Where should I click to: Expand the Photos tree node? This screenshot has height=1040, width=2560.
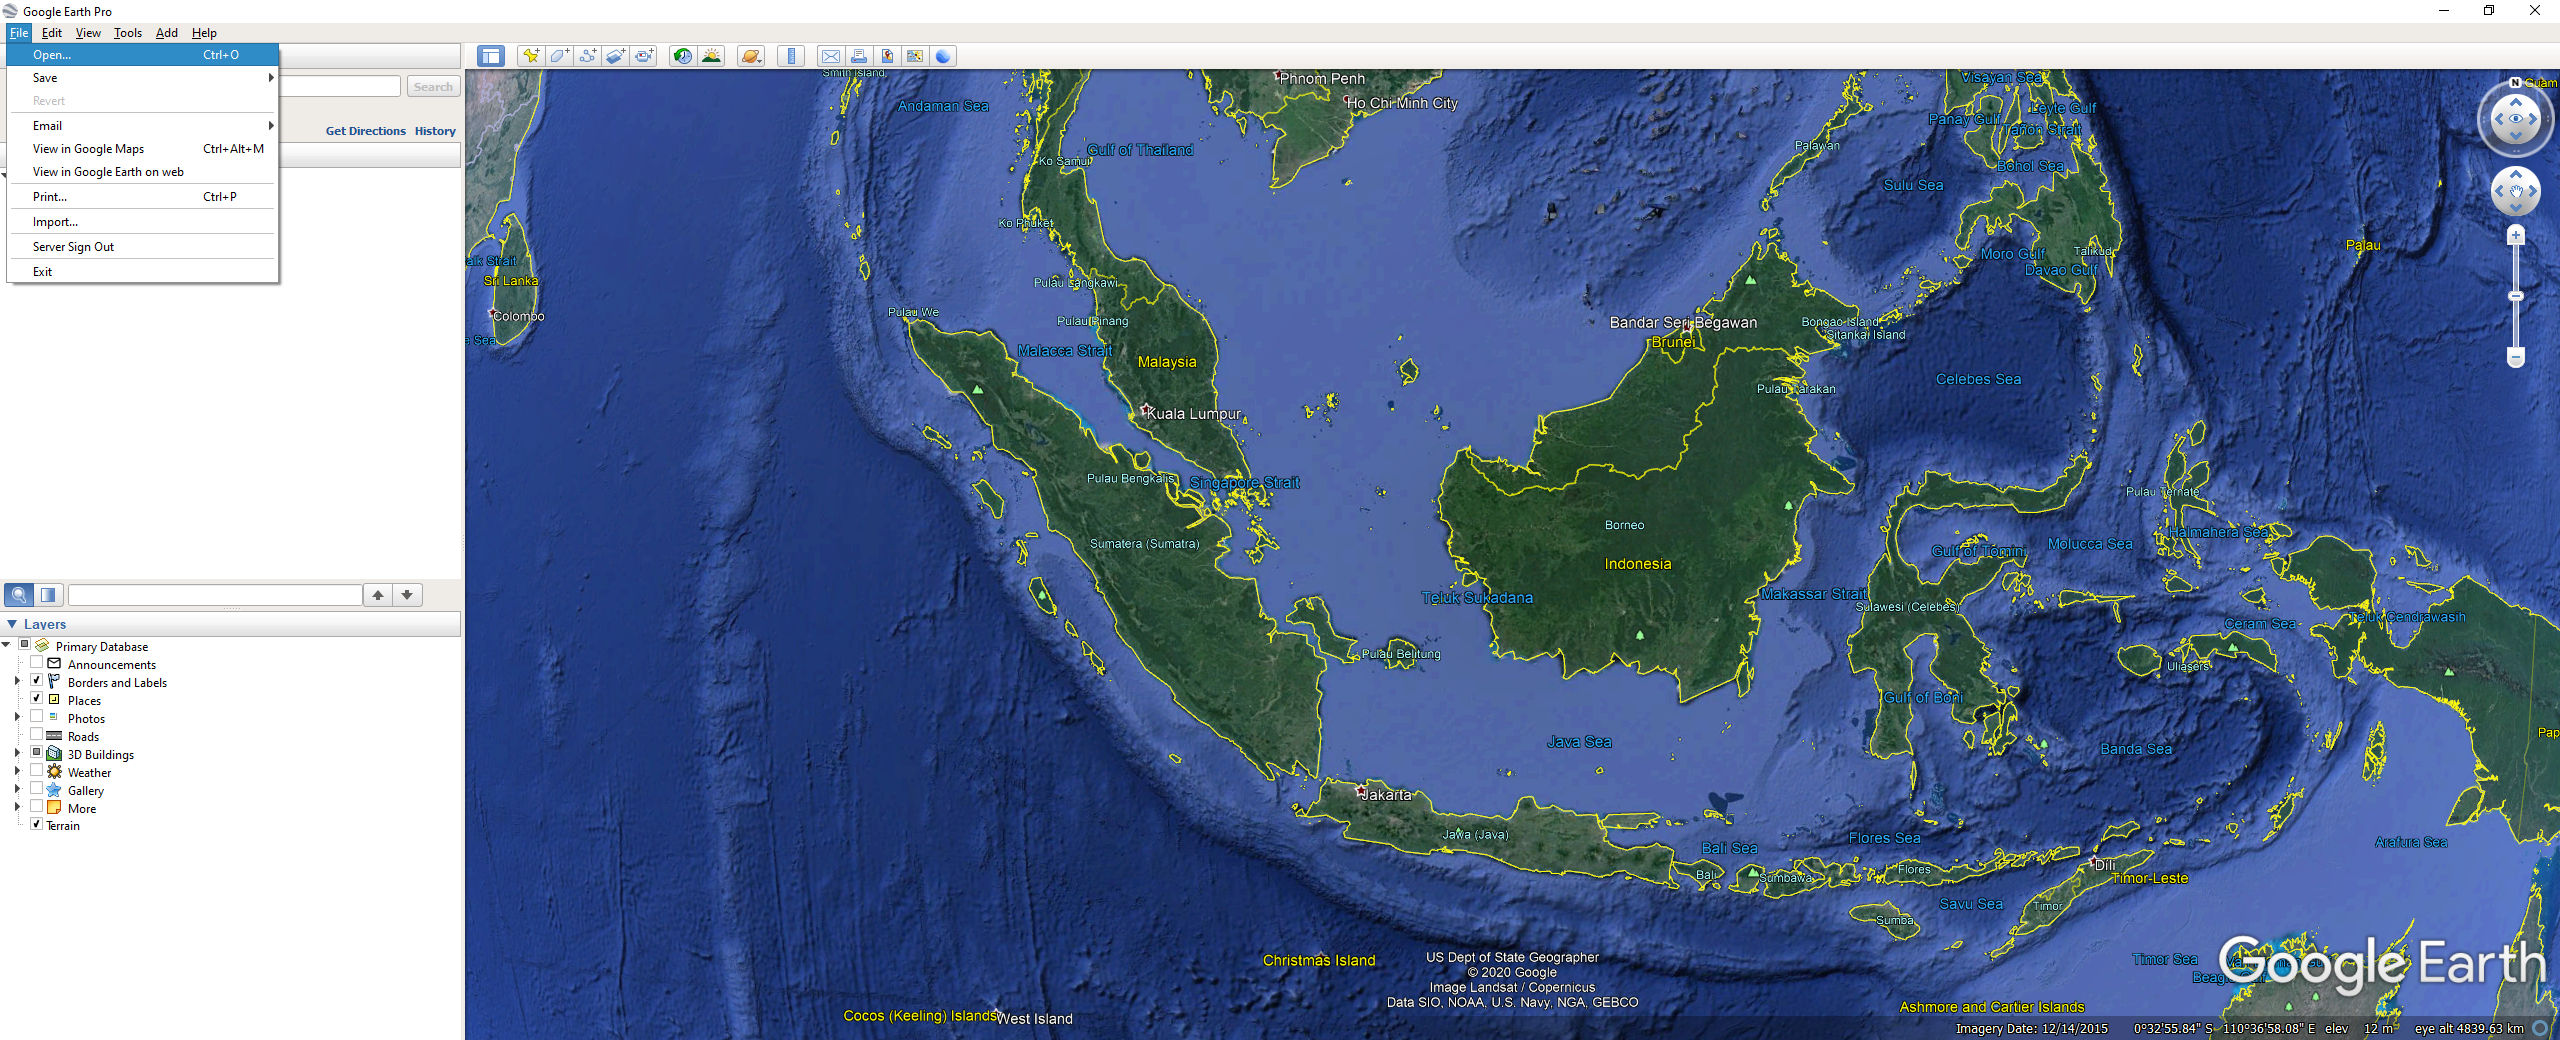pos(17,717)
